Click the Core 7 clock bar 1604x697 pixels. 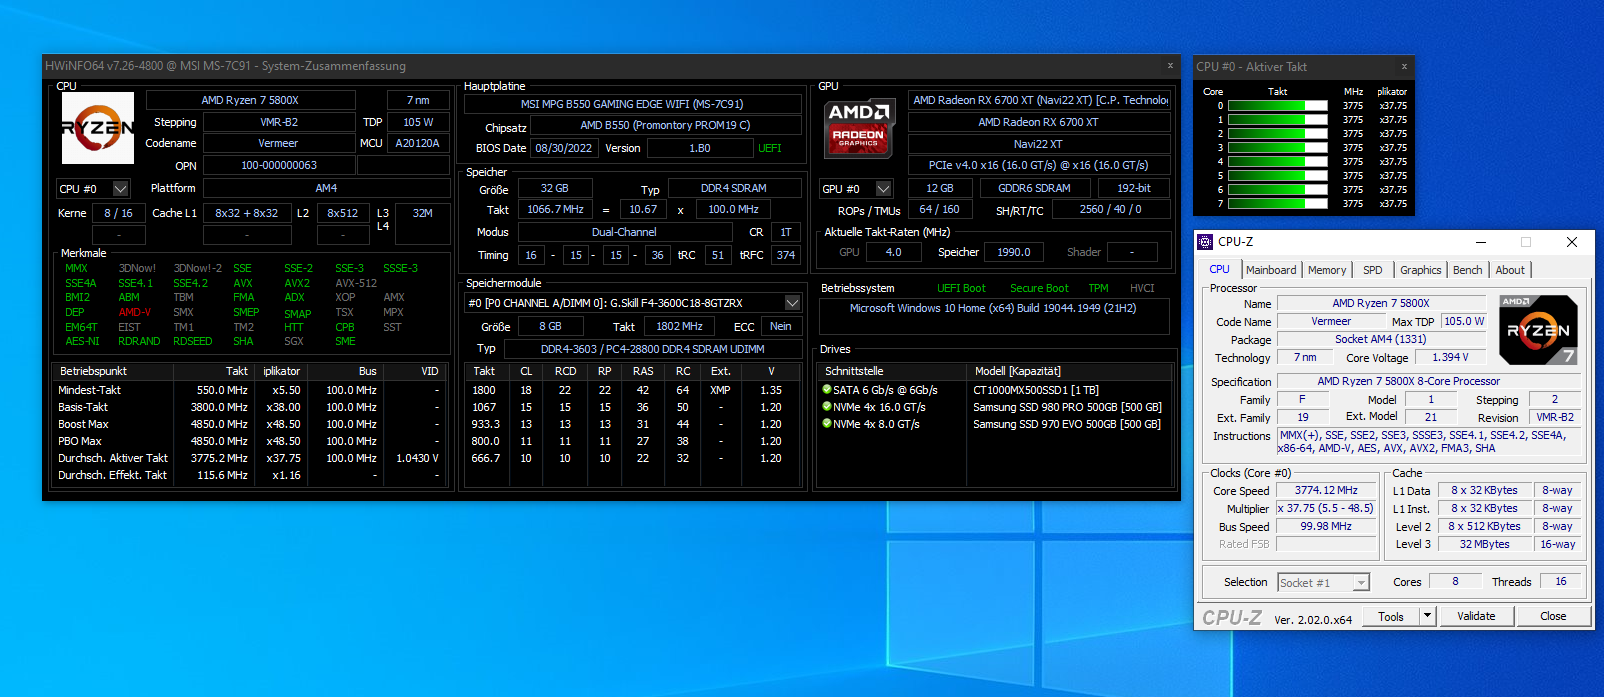1277,203
